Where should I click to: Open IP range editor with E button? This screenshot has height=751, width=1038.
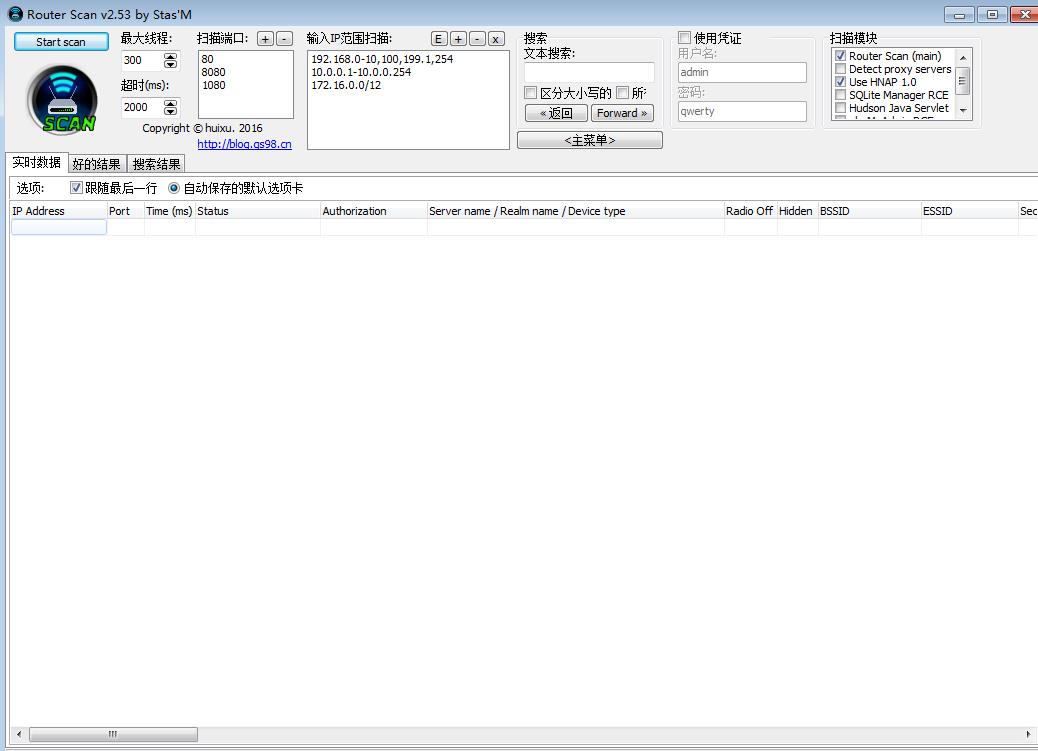click(x=439, y=39)
